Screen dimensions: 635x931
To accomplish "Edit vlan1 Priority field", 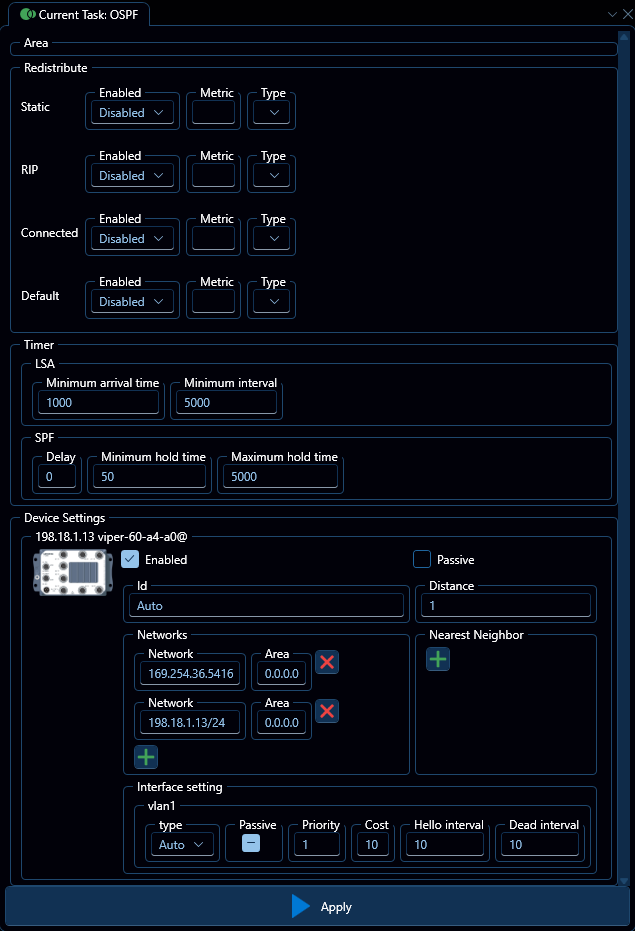I will [x=317, y=844].
